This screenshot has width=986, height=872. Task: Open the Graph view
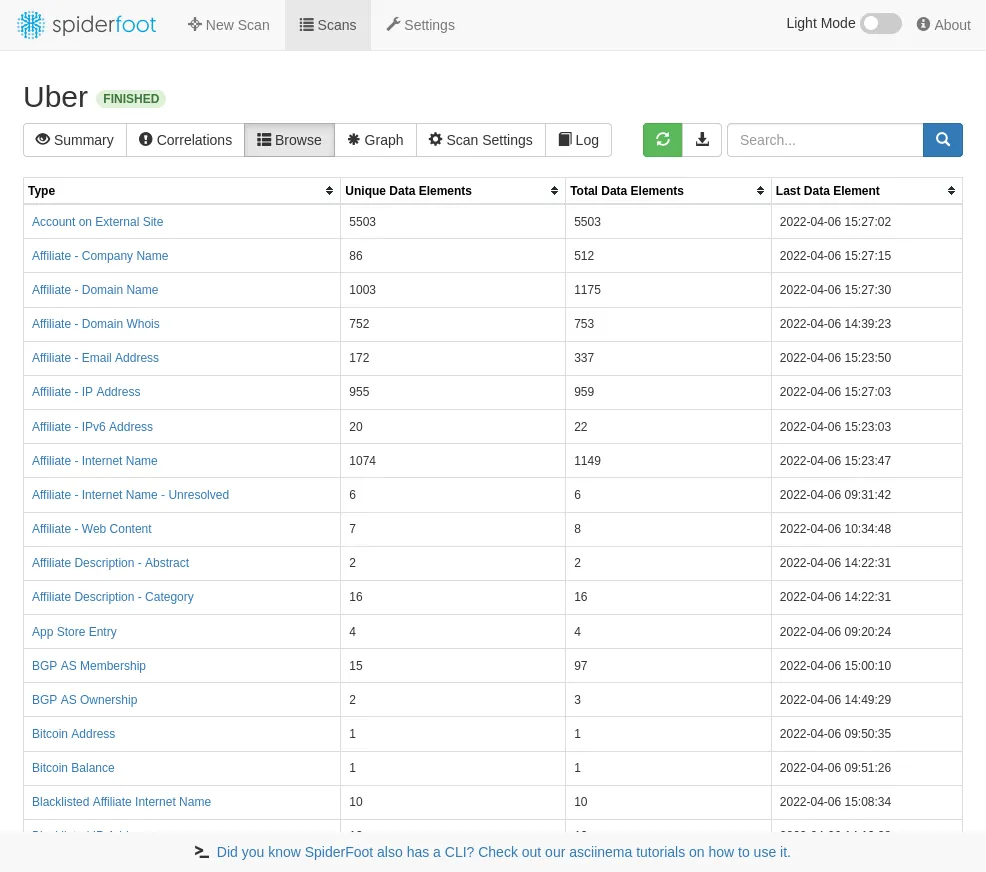click(375, 140)
